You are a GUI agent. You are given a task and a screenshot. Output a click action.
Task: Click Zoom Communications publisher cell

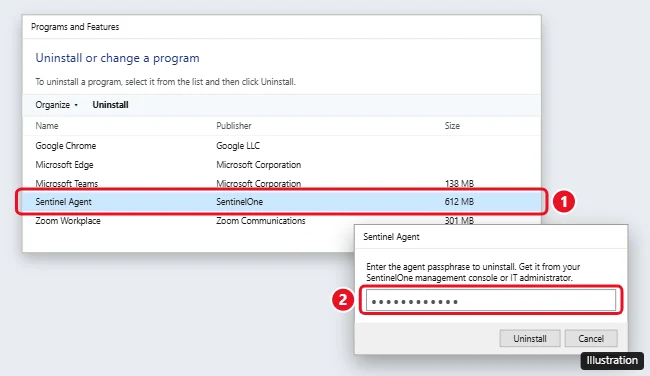tap(261, 221)
